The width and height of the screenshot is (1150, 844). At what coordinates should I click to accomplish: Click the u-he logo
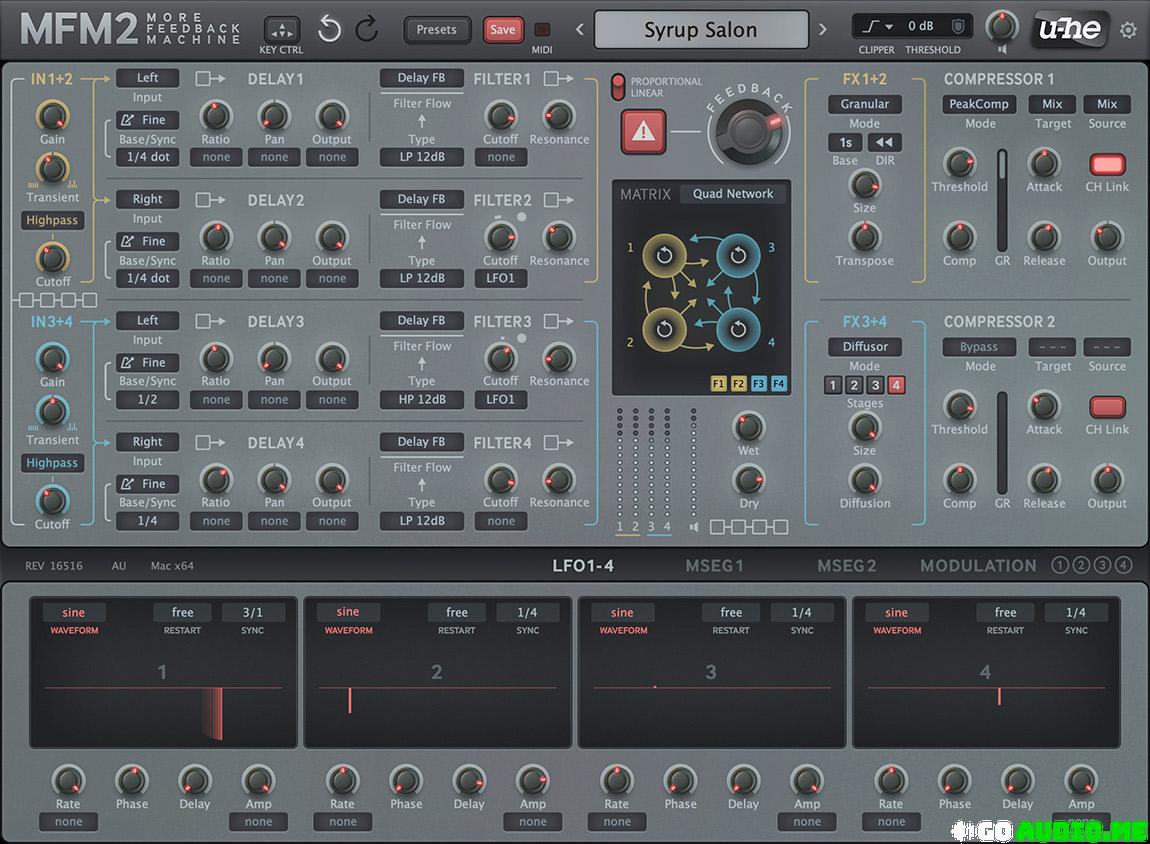pyautogui.click(x=1069, y=29)
